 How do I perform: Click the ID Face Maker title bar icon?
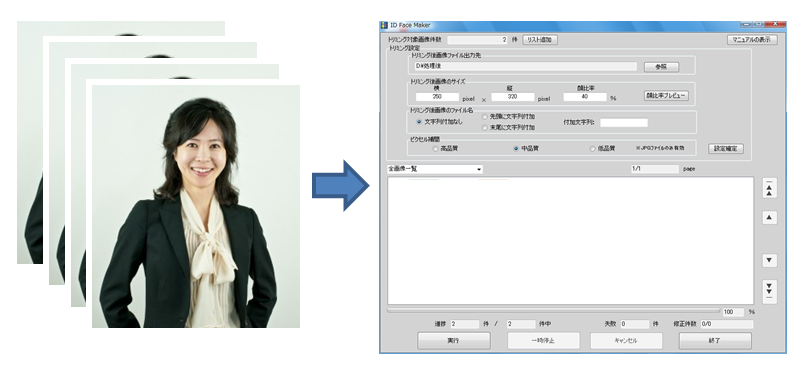coord(384,25)
